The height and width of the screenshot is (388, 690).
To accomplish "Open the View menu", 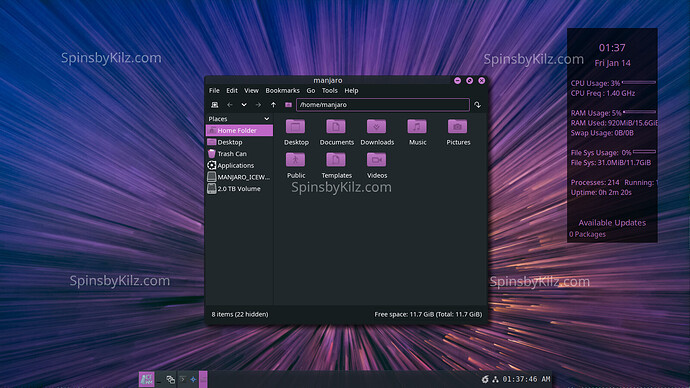I will [x=251, y=91].
